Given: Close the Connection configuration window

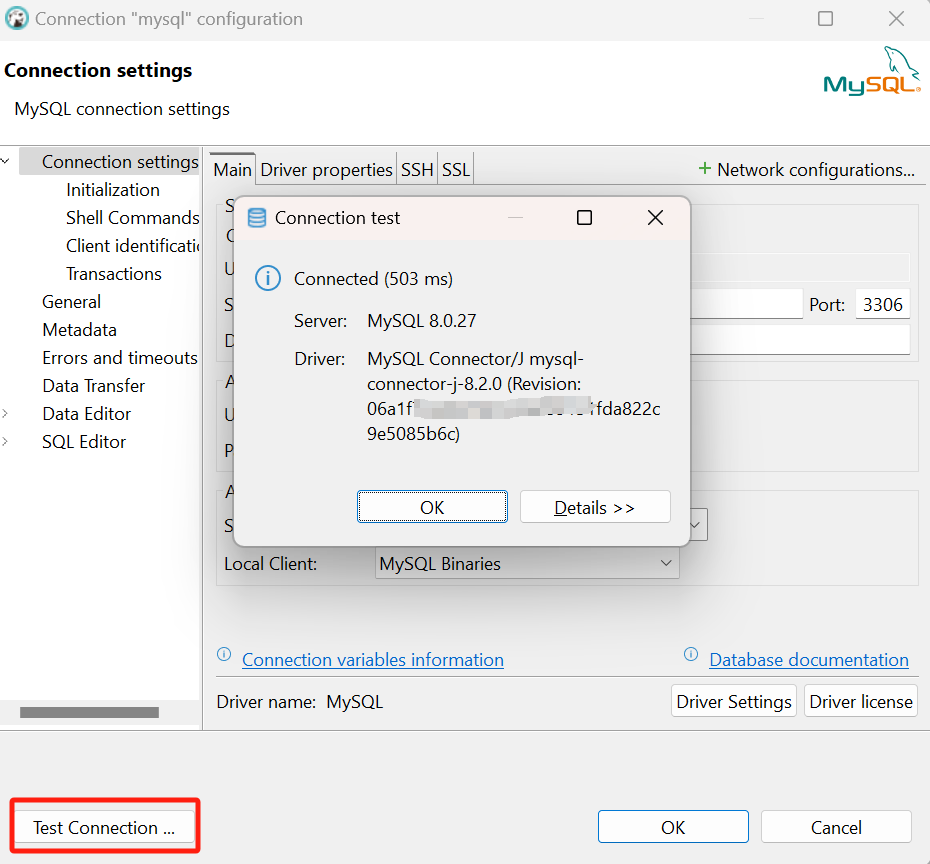Looking at the screenshot, I should pyautogui.click(x=896, y=19).
